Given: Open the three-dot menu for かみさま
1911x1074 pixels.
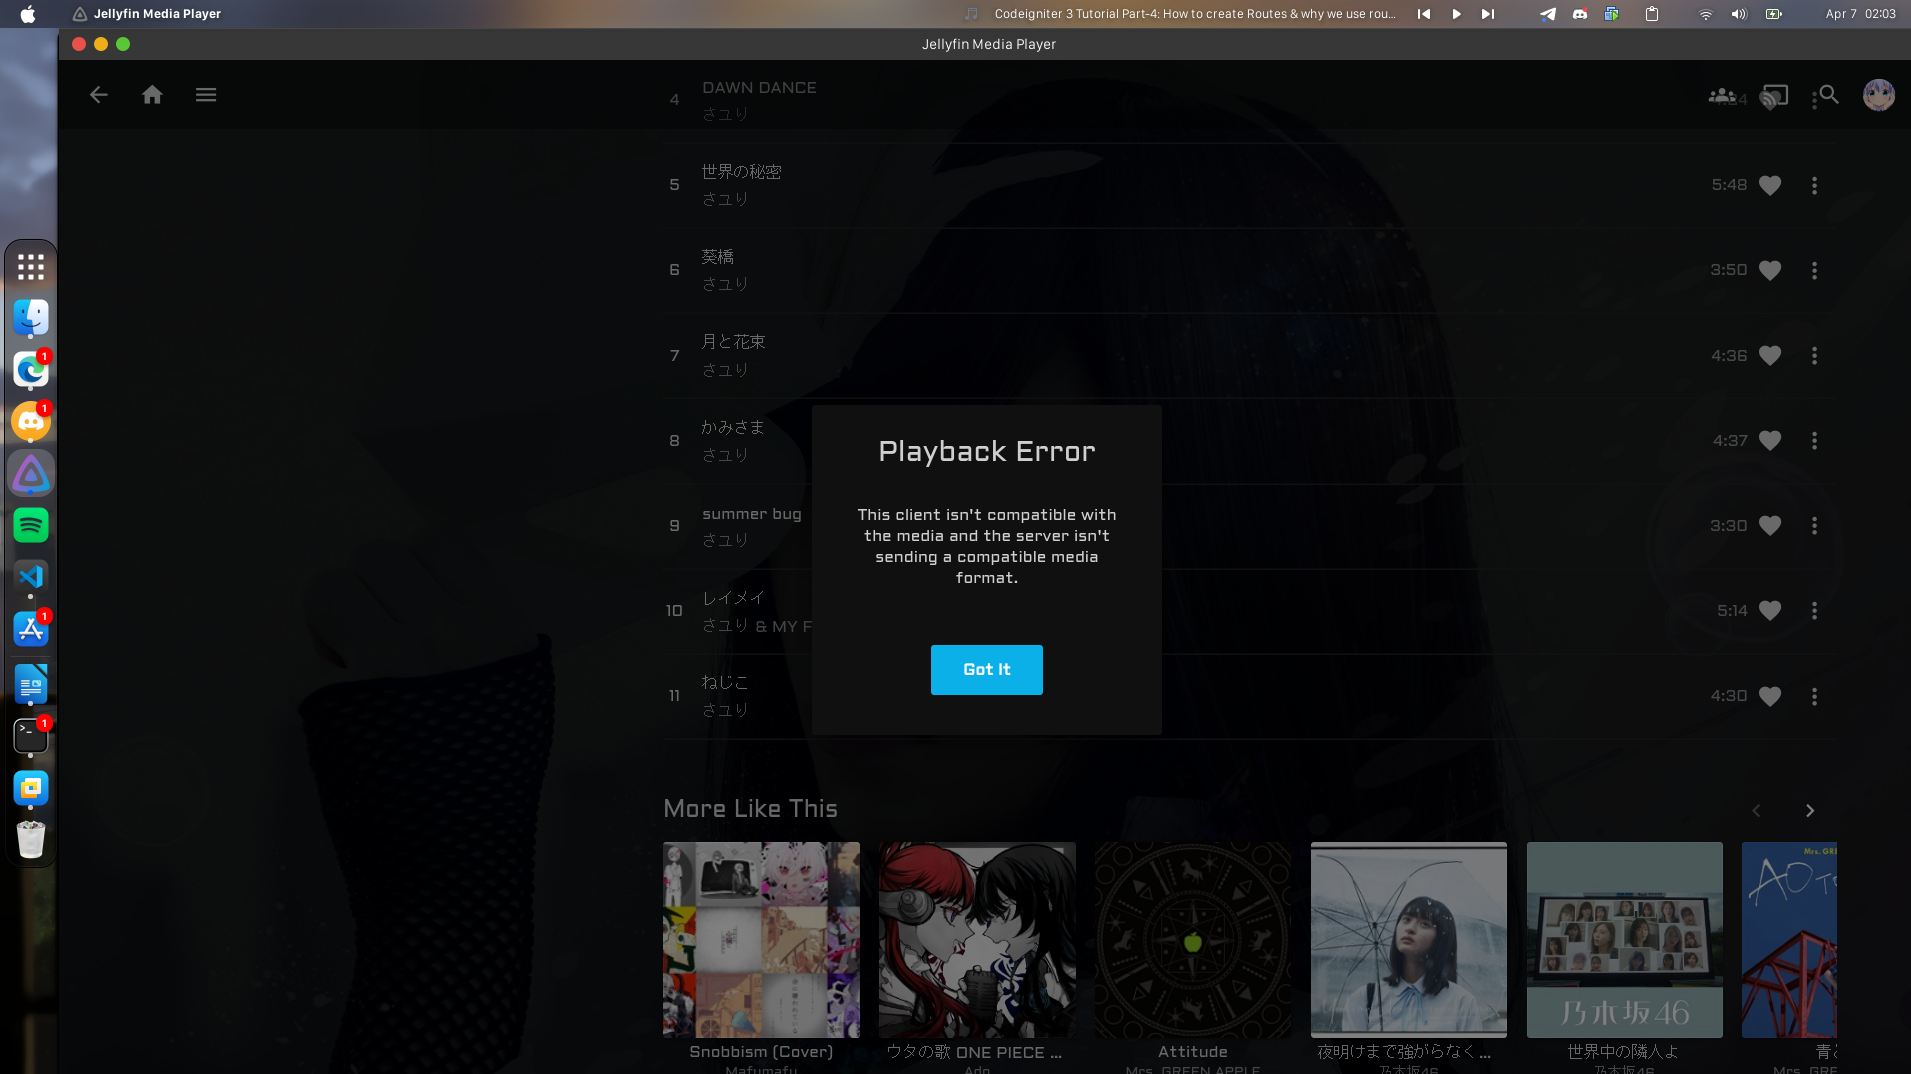Looking at the screenshot, I should (x=1814, y=440).
